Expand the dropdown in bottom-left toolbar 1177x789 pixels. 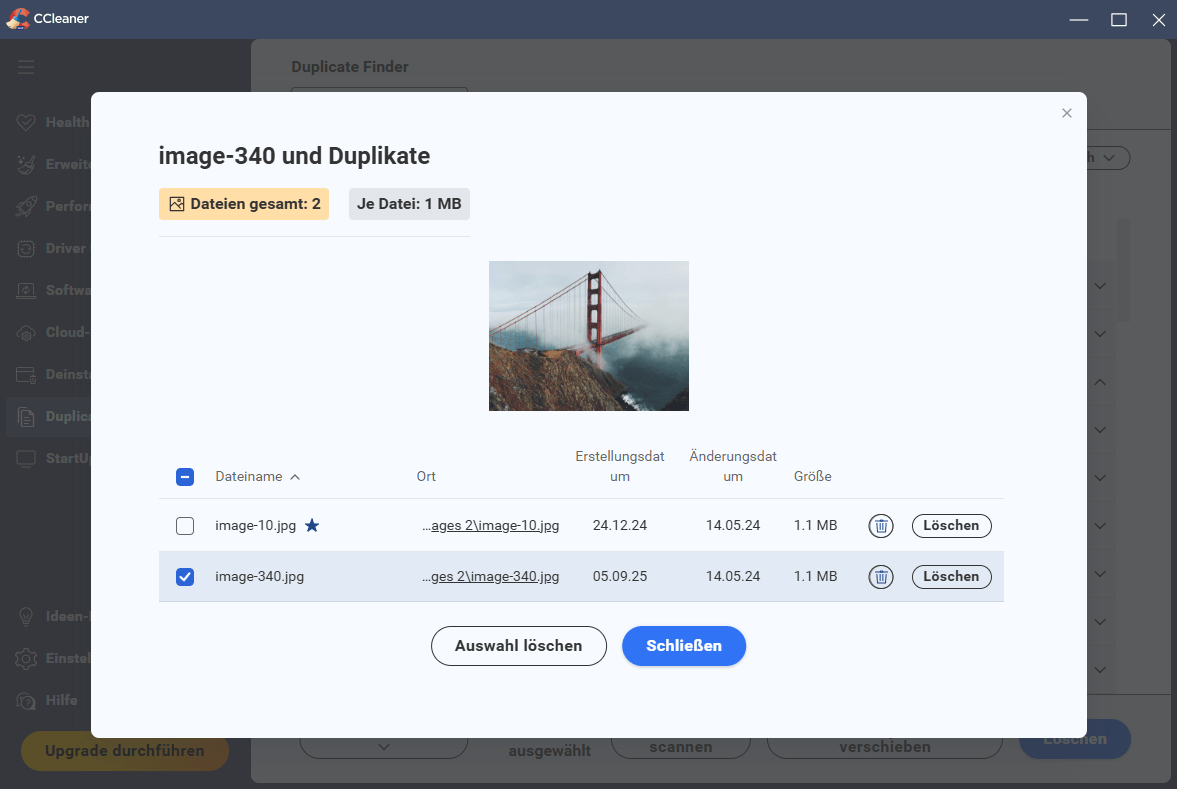[x=384, y=746]
